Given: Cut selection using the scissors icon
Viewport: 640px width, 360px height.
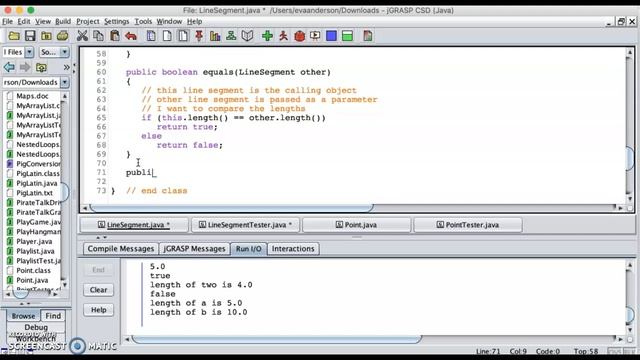Looking at the screenshot, I should coord(82,36).
